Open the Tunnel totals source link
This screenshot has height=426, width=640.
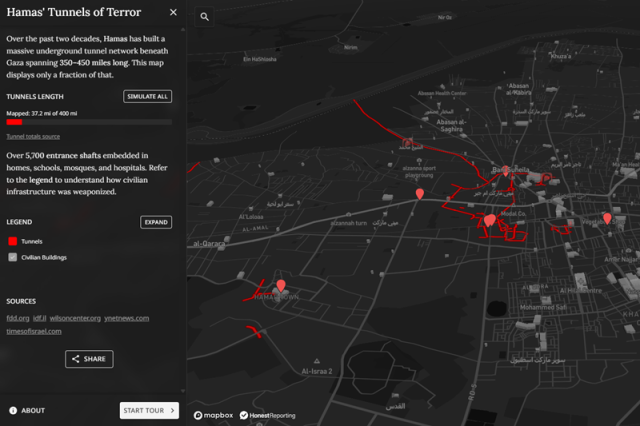[x=33, y=136]
